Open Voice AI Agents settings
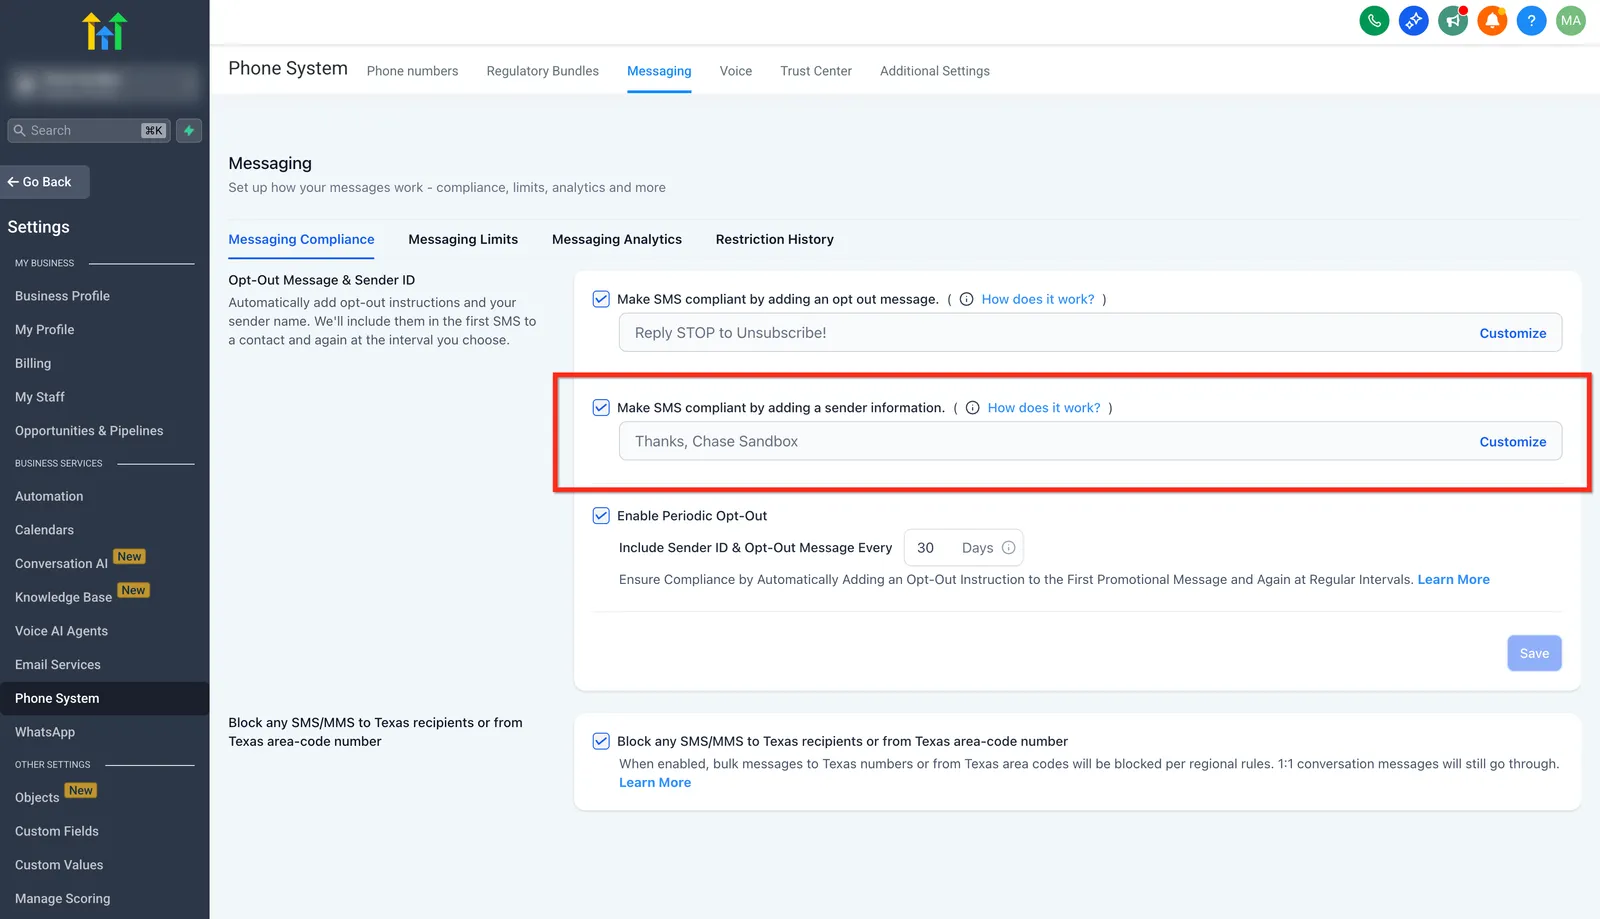The height and width of the screenshot is (919, 1600). pos(61,631)
